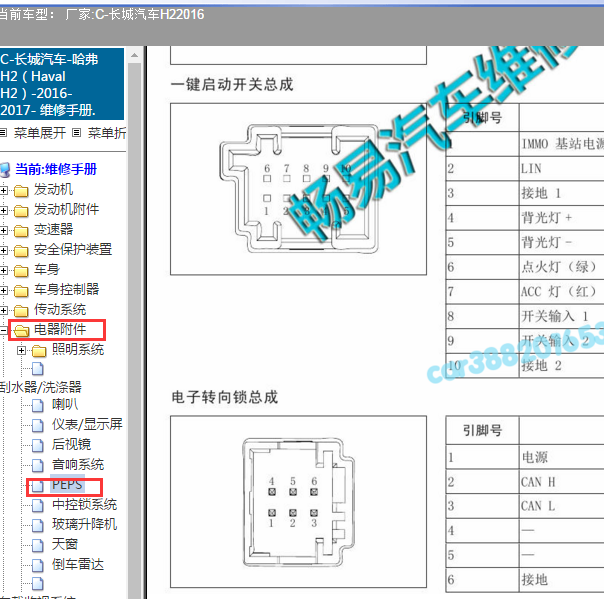Click the CAN L table cell
This screenshot has width=604, height=599.
coord(562,506)
